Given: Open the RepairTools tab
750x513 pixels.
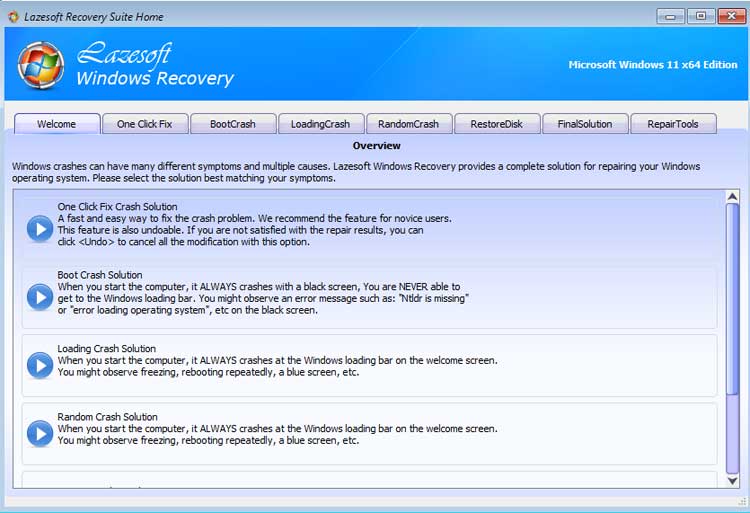Looking at the screenshot, I should coord(673,124).
